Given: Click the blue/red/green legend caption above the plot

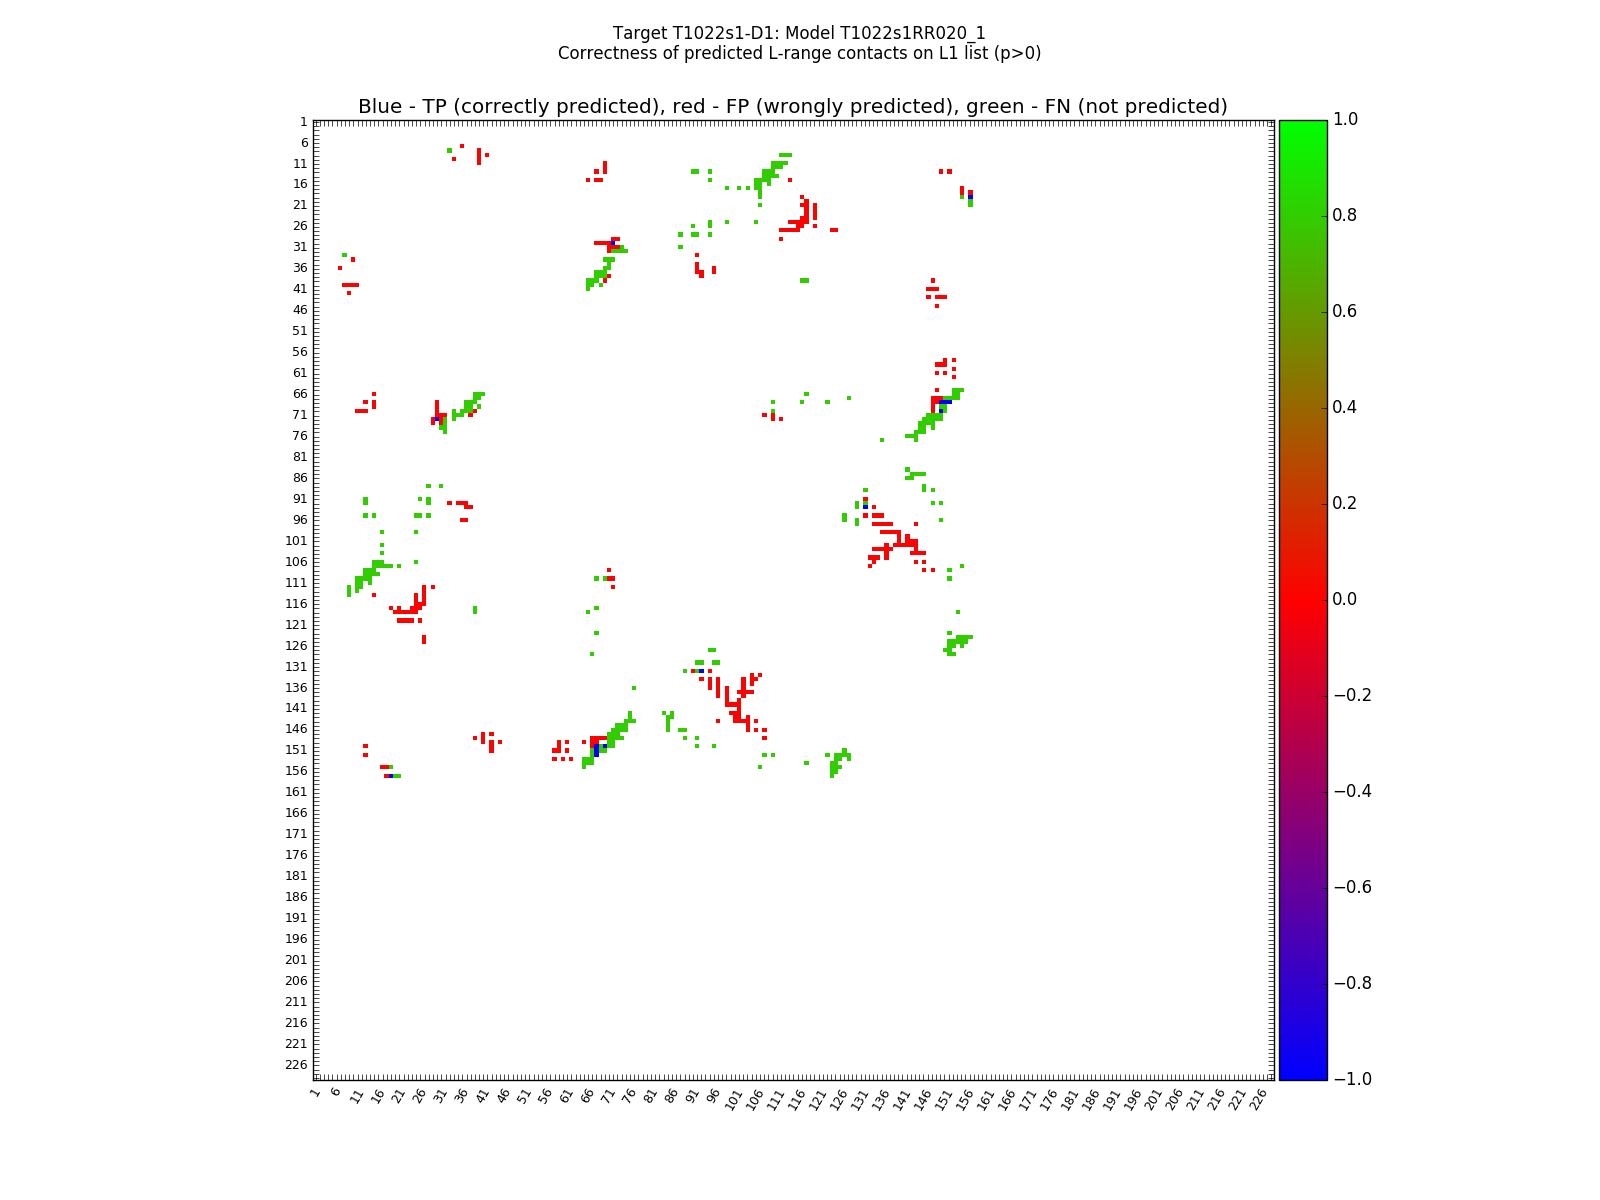Looking at the screenshot, I should (x=792, y=107).
